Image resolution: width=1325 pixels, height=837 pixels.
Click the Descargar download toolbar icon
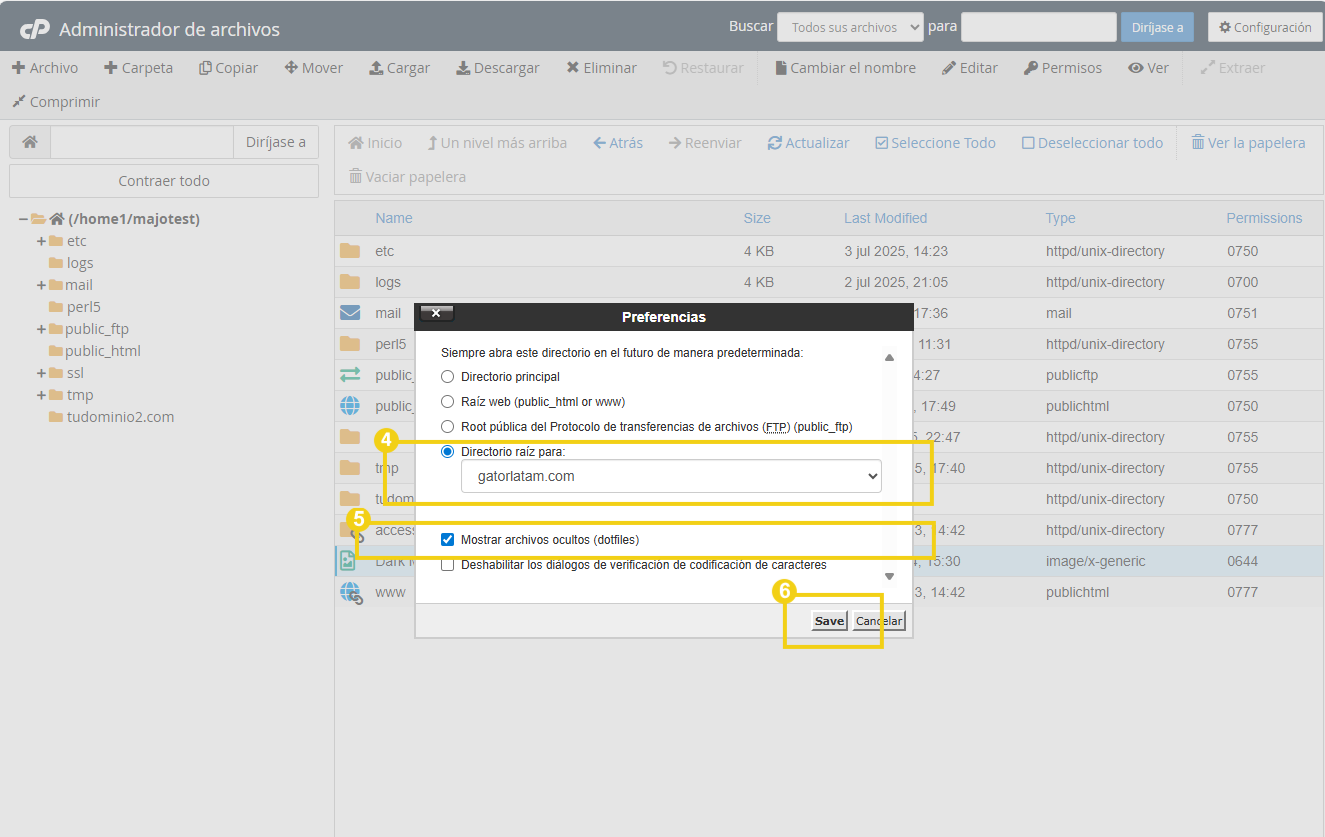coord(463,68)
